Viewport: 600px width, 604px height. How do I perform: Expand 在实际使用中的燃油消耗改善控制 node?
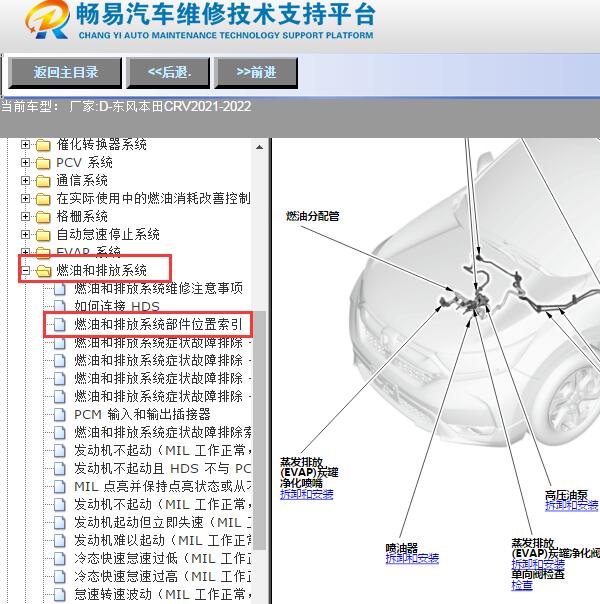pos(25,198)
